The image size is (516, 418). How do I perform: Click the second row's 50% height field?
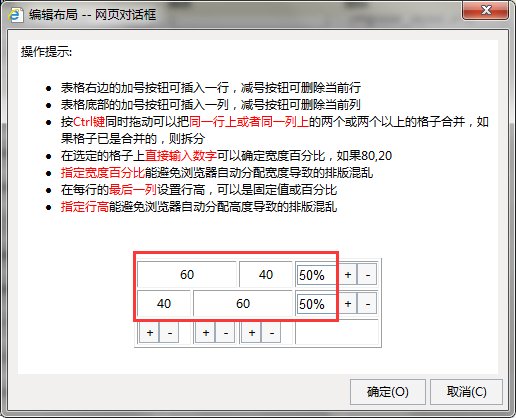coord(316,304)
